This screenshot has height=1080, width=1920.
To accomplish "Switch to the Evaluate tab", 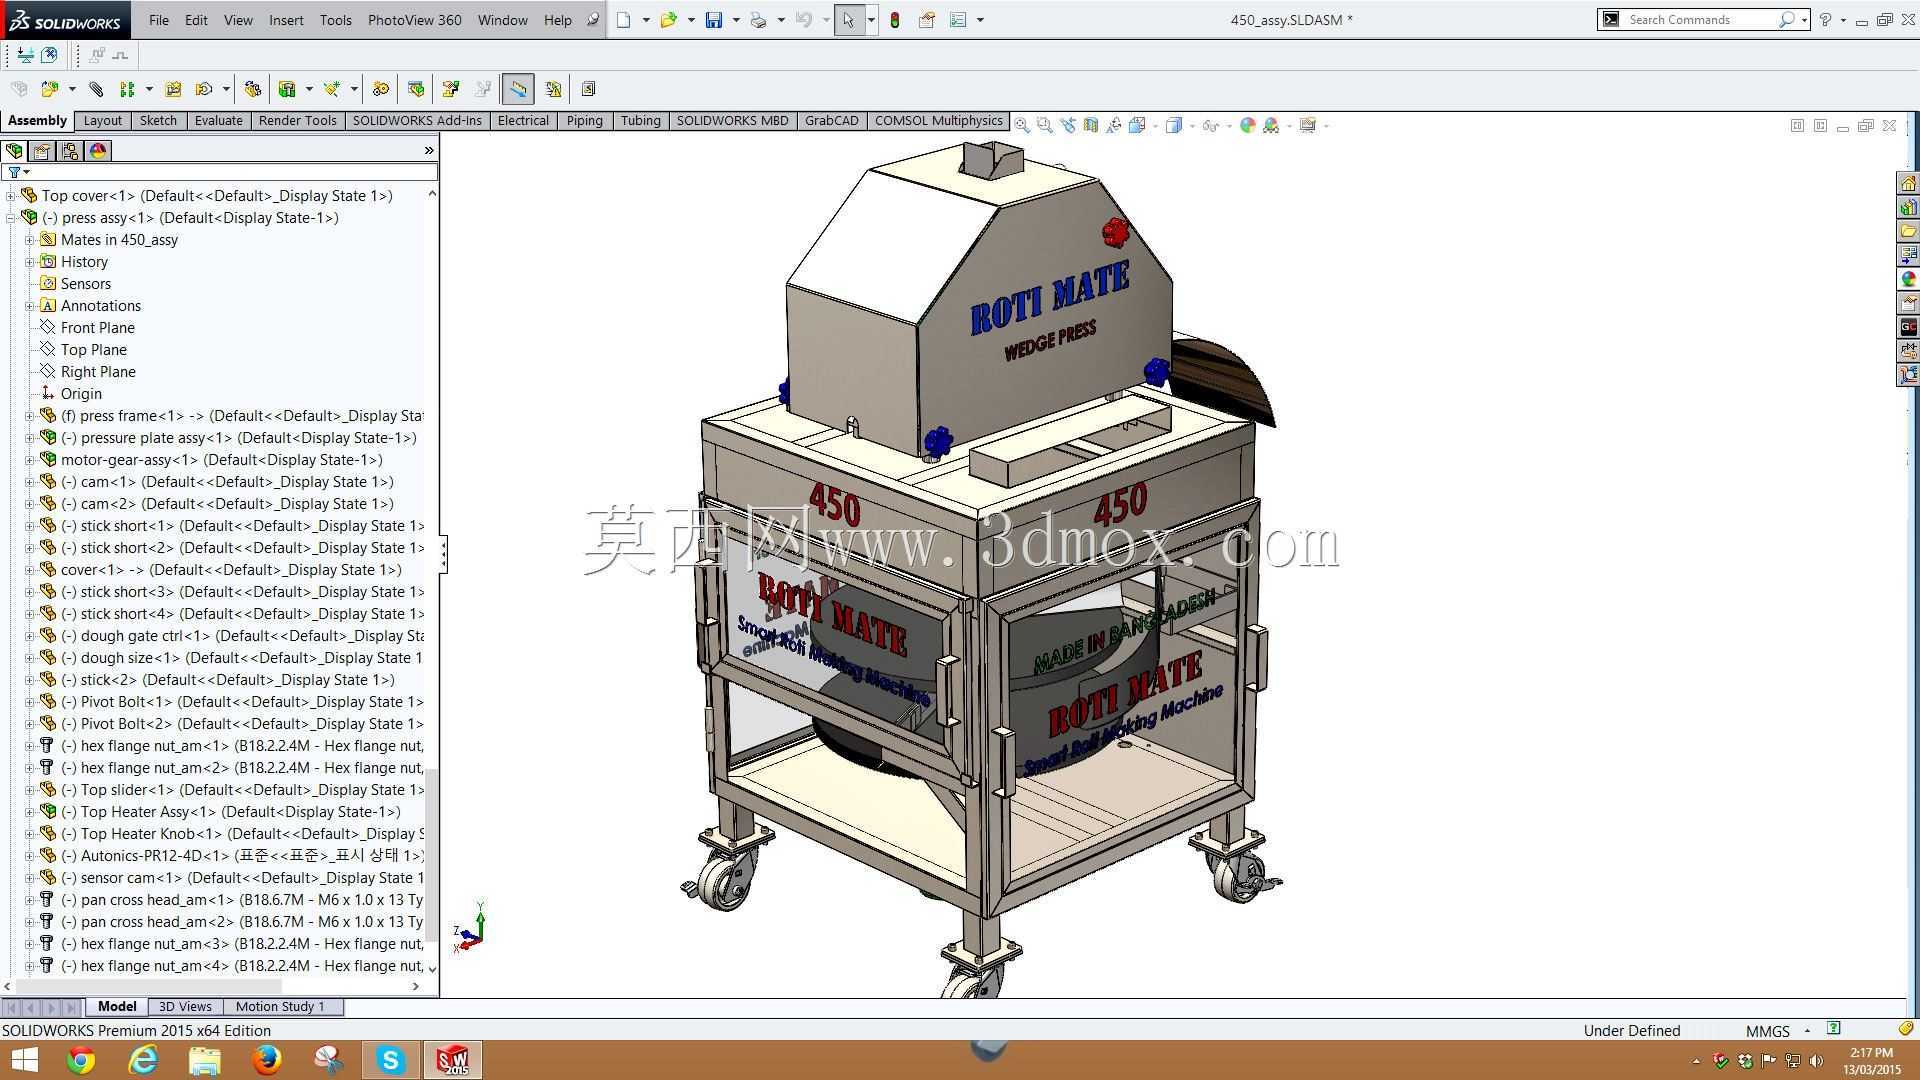I will click(x=218, y=121).
